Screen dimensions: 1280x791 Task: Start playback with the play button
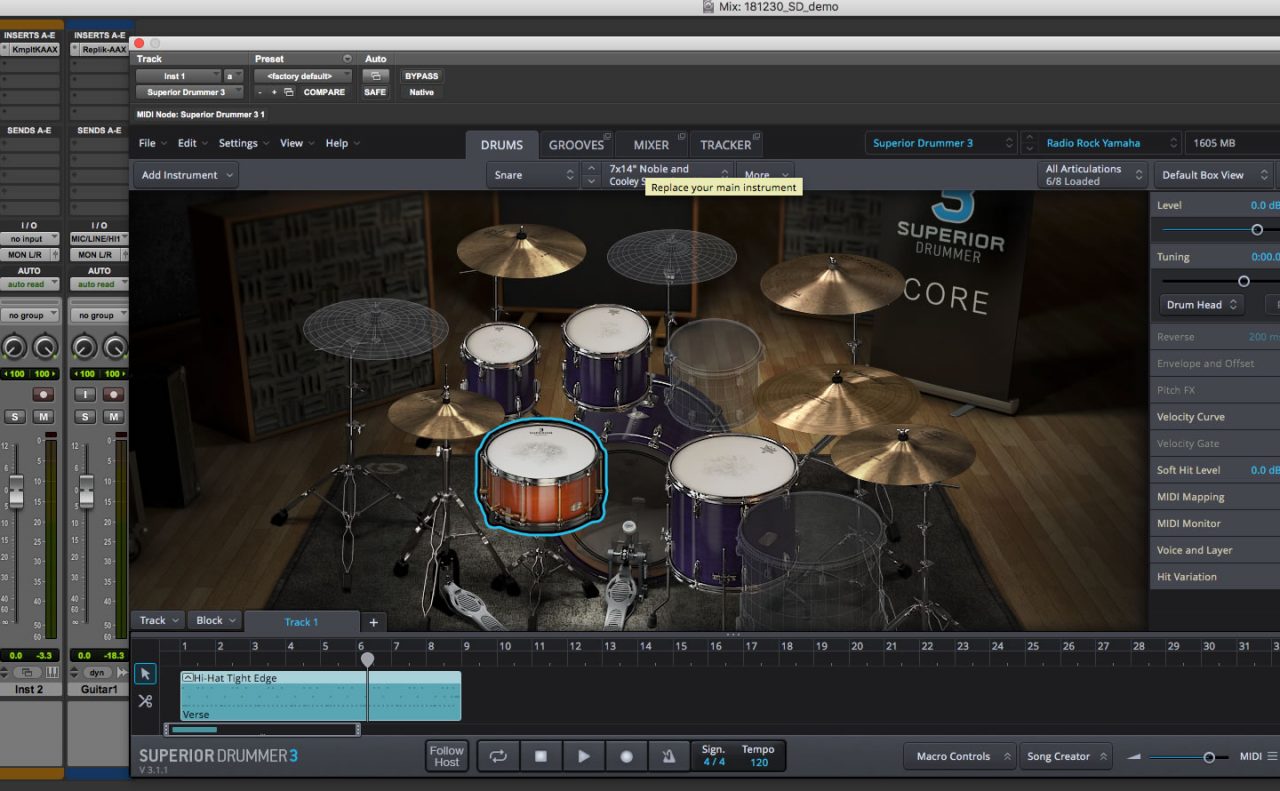coord(584,756)
